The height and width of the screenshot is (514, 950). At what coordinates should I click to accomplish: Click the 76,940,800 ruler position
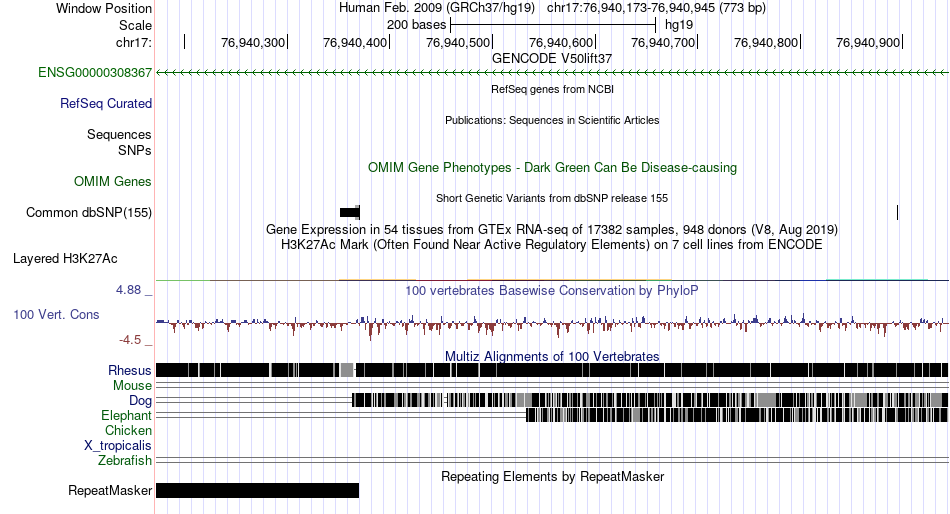tap(766, 42)
